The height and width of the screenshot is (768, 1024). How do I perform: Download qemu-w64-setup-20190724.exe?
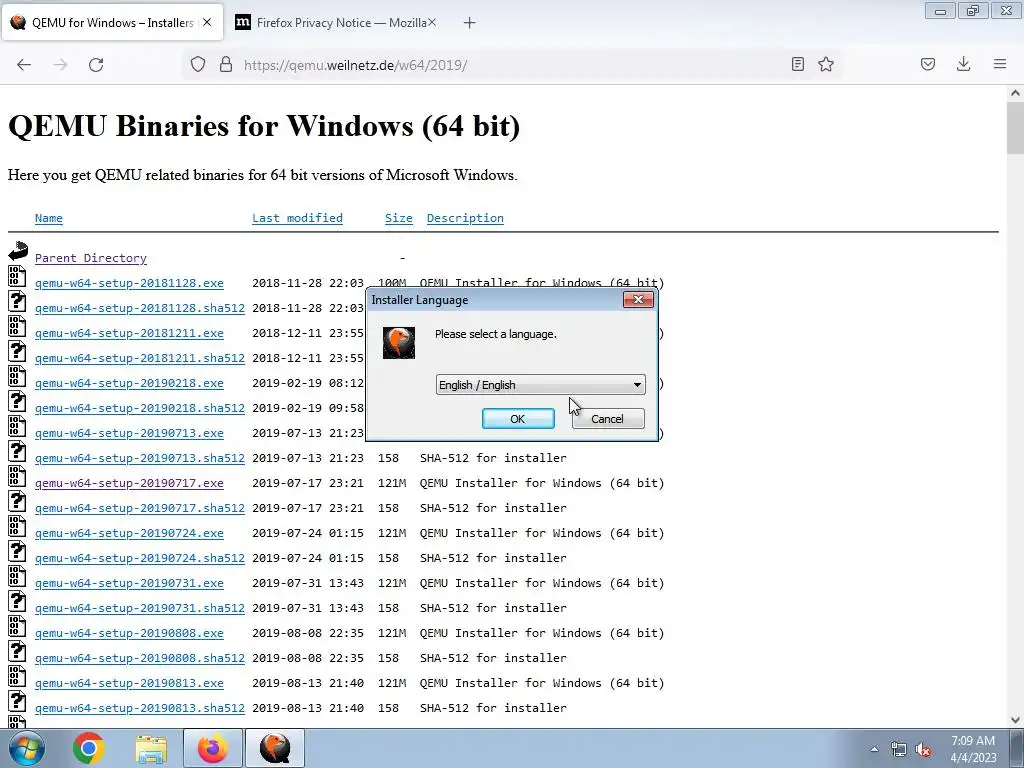click(x=129, y=533)
